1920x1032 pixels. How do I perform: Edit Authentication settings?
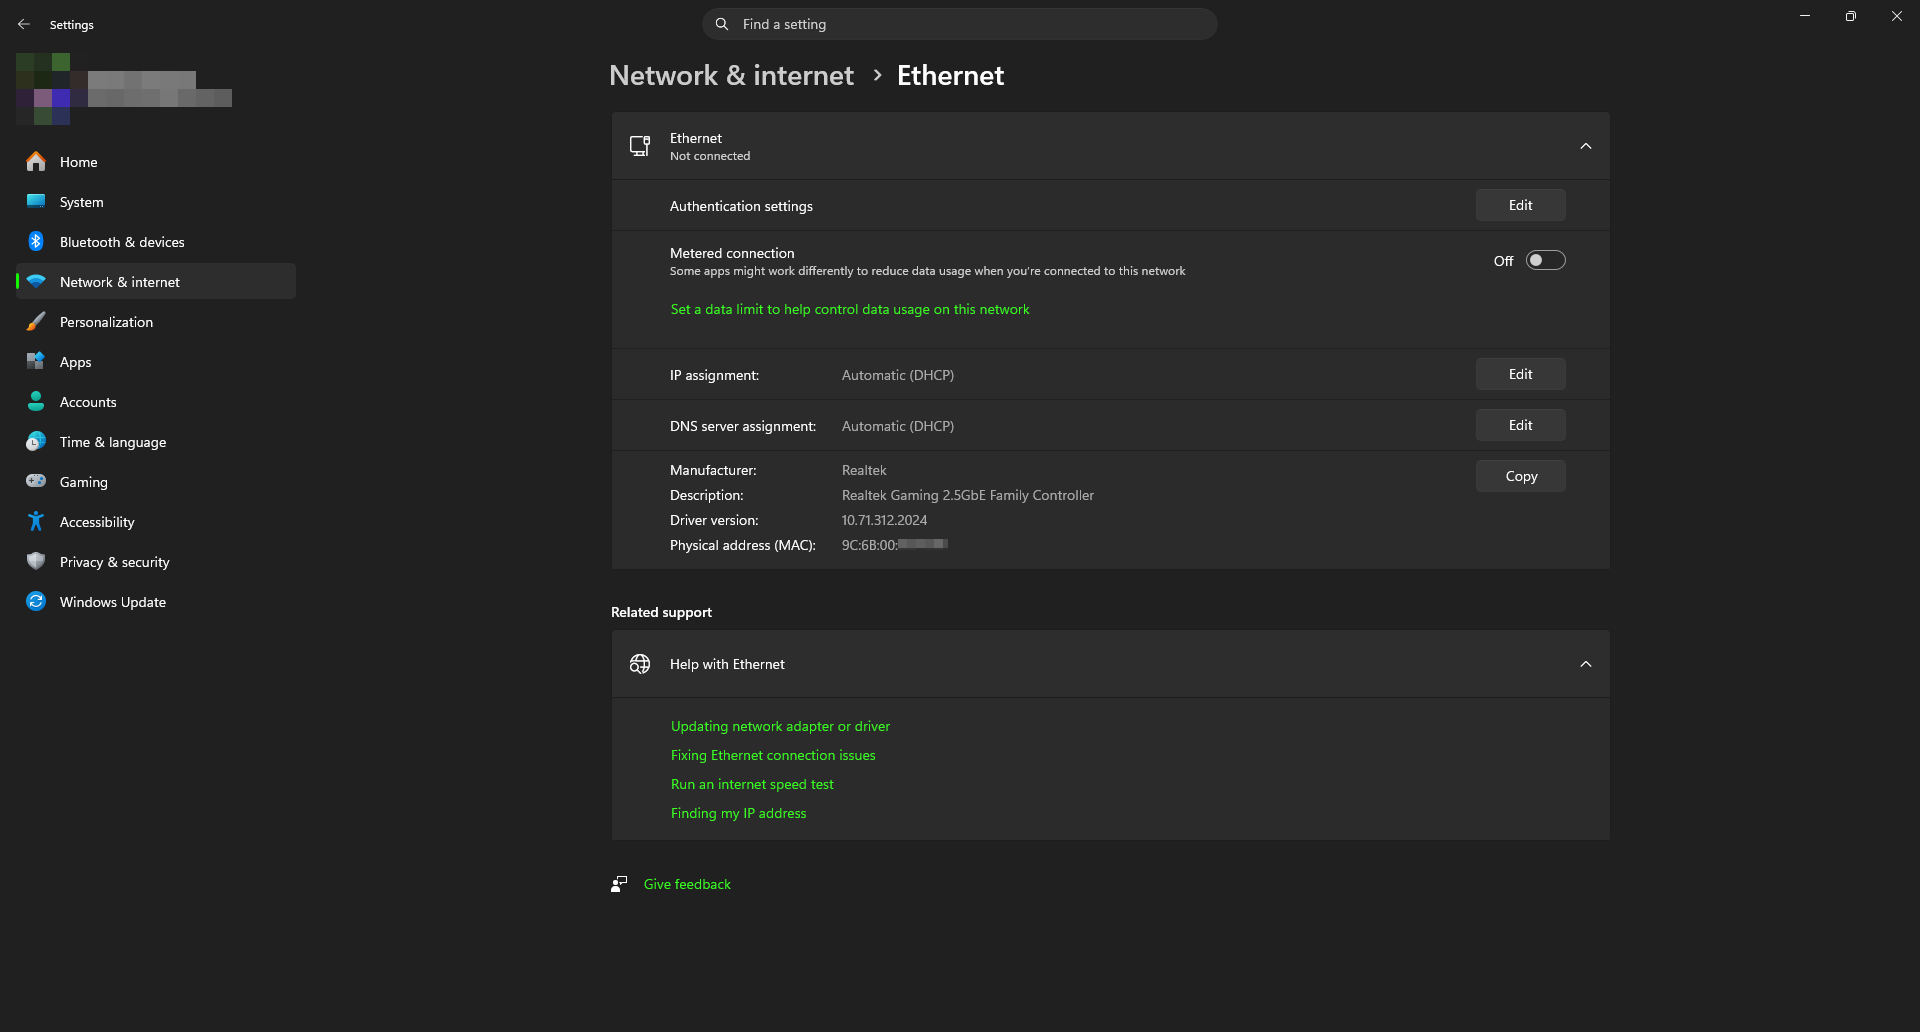coord(1520,205)
